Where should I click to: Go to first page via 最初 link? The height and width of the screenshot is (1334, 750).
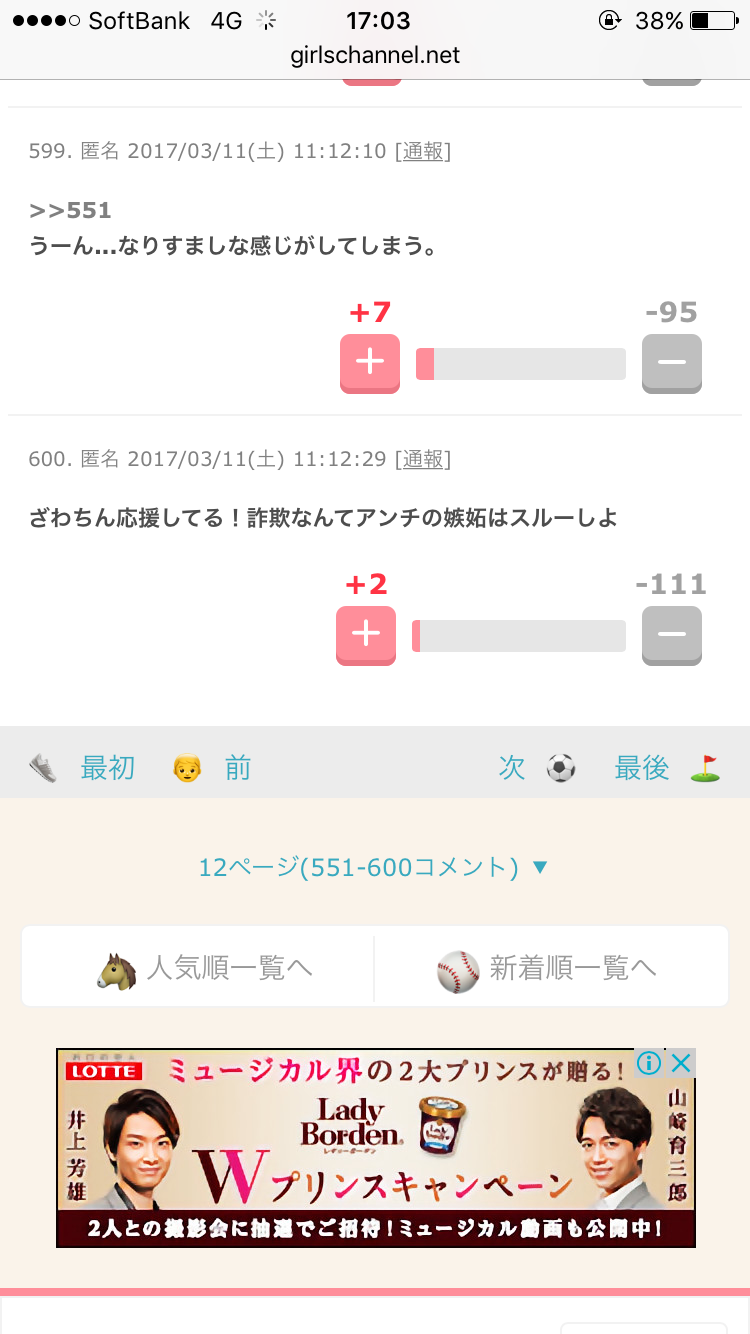[108, 769]
